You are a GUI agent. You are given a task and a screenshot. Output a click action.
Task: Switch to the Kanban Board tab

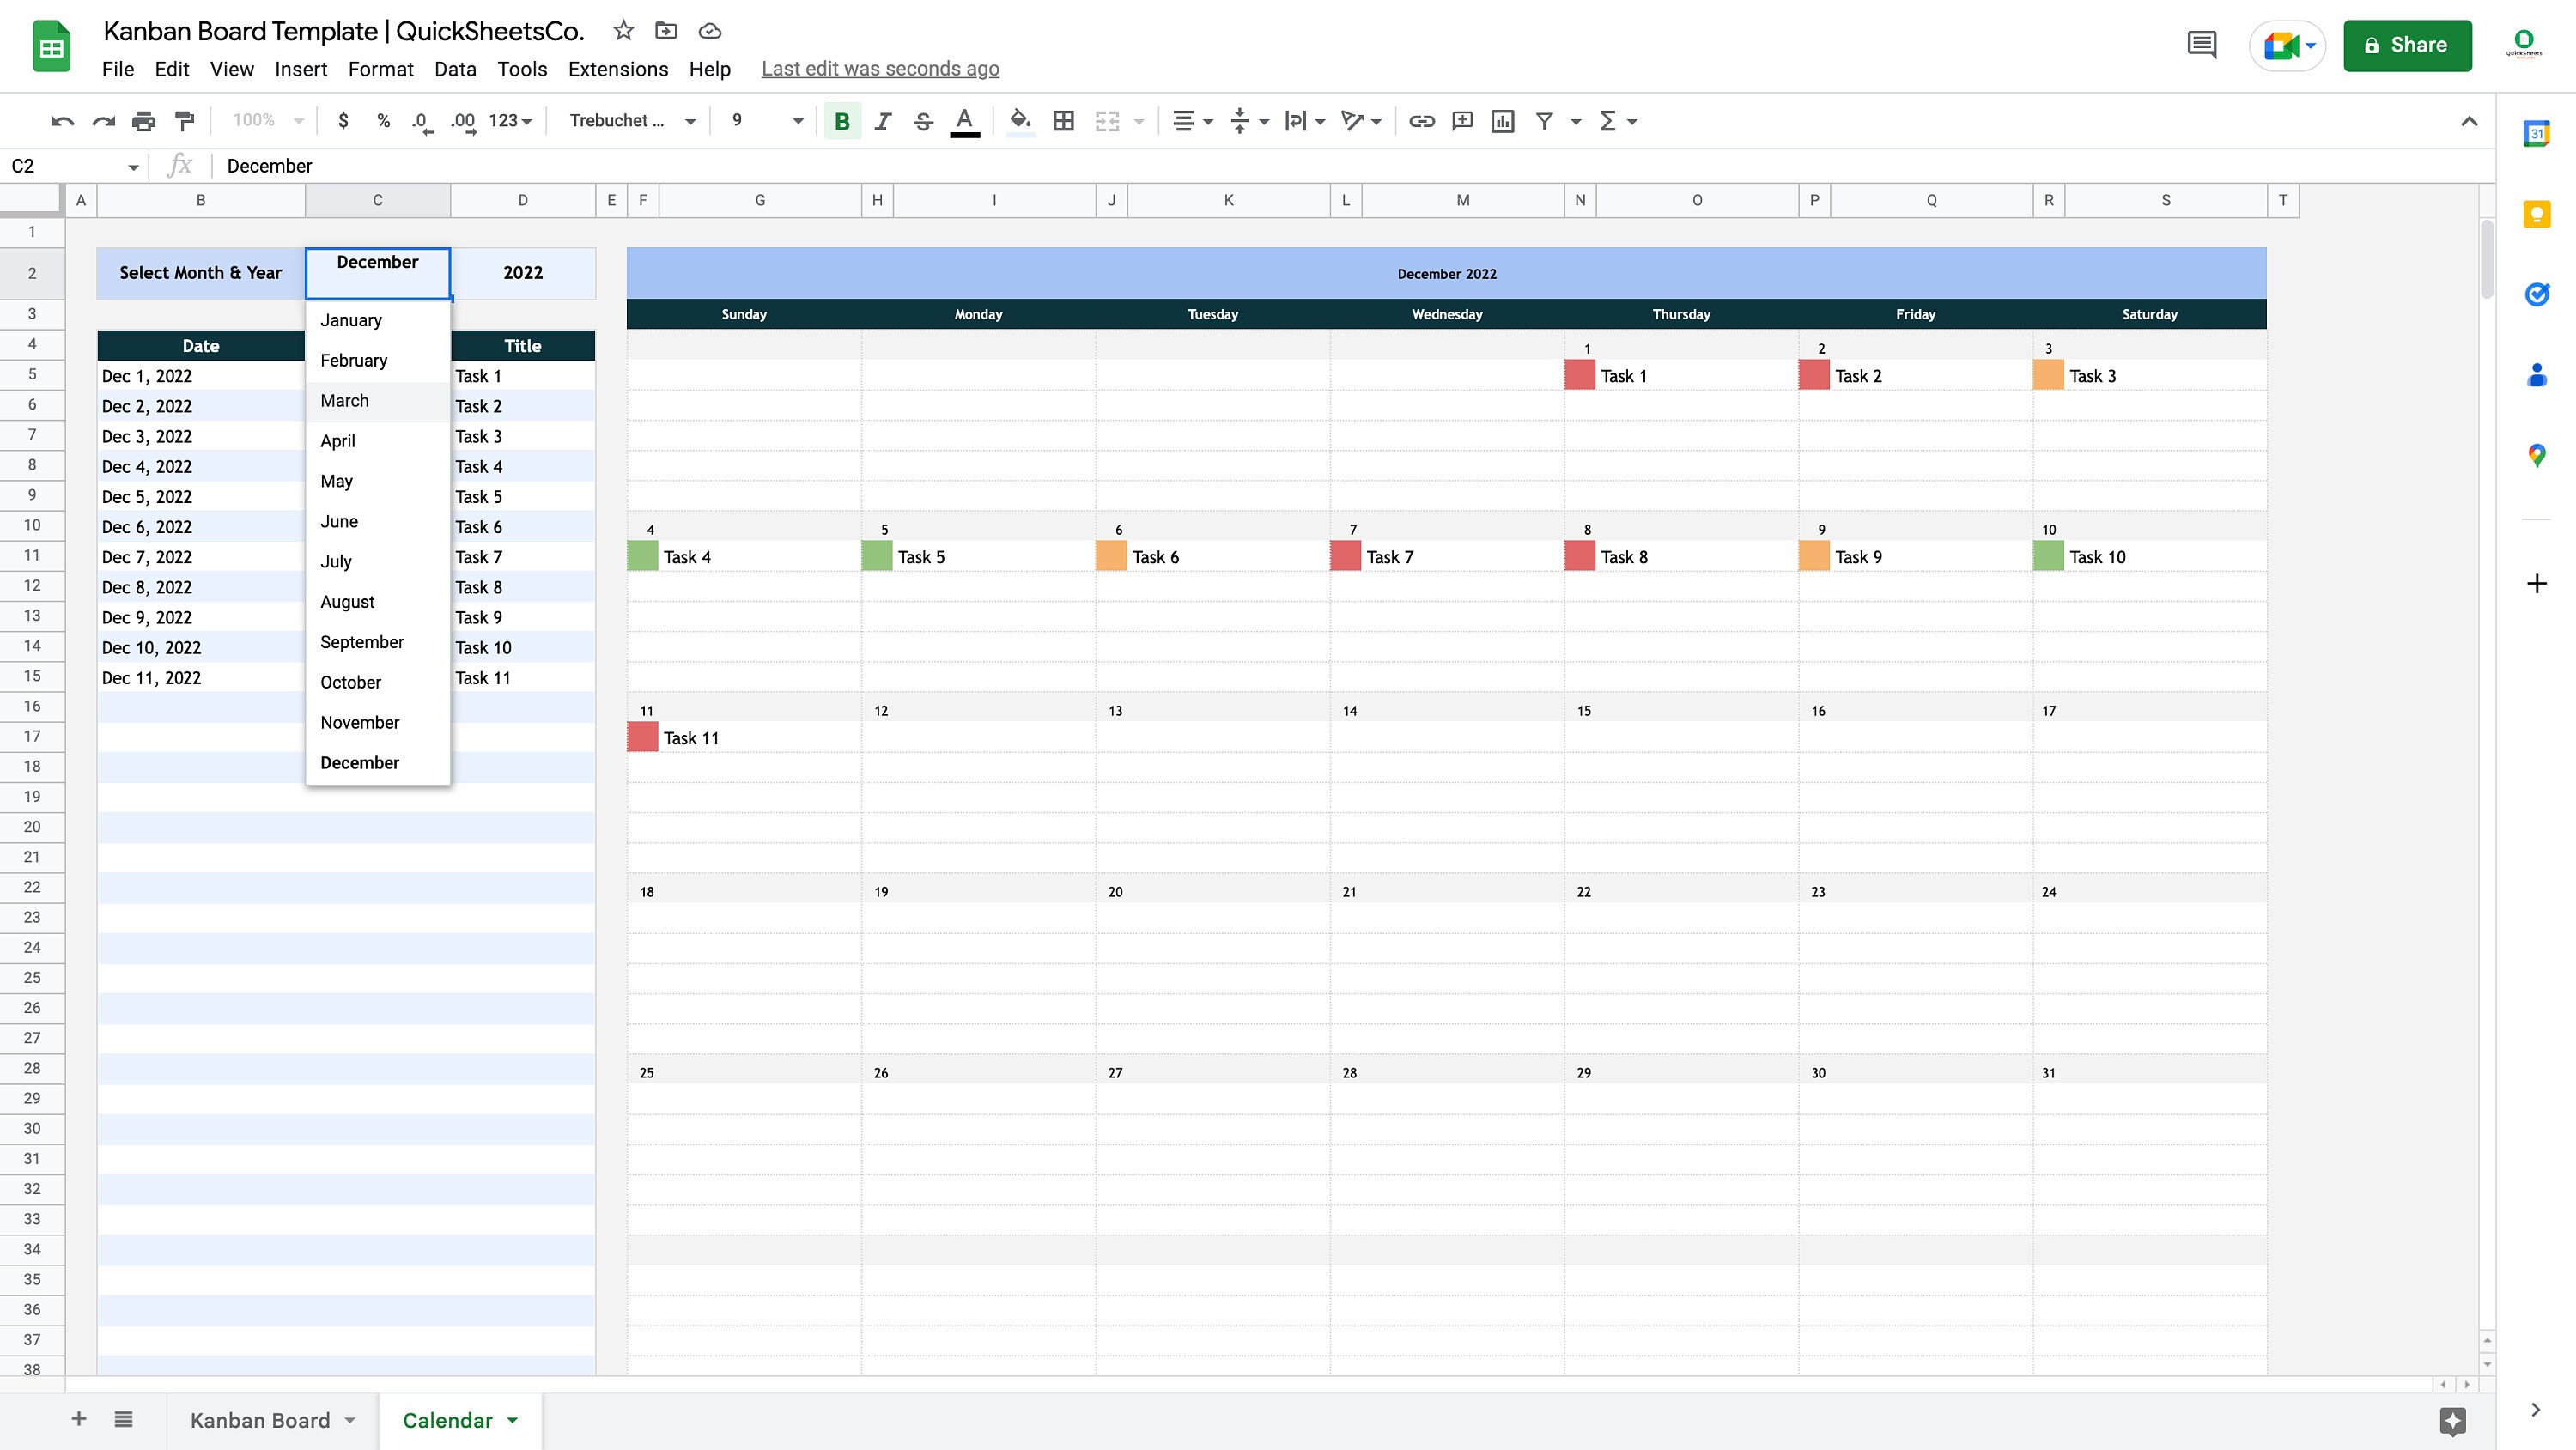coord(261,1419)
